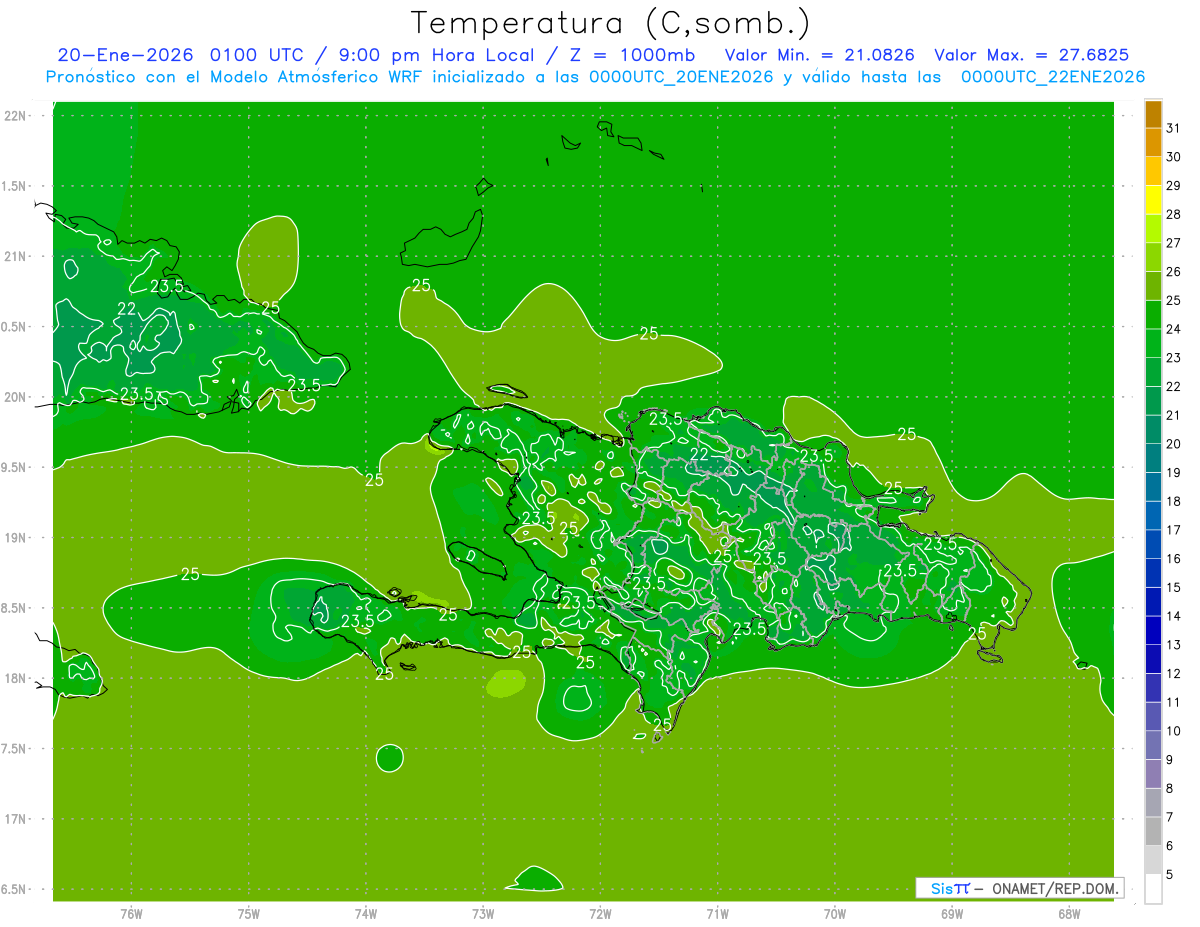1200x927 pixels.
Task: Click the Temperatura (C,somb.) chart title
Action: coord(610,23)
